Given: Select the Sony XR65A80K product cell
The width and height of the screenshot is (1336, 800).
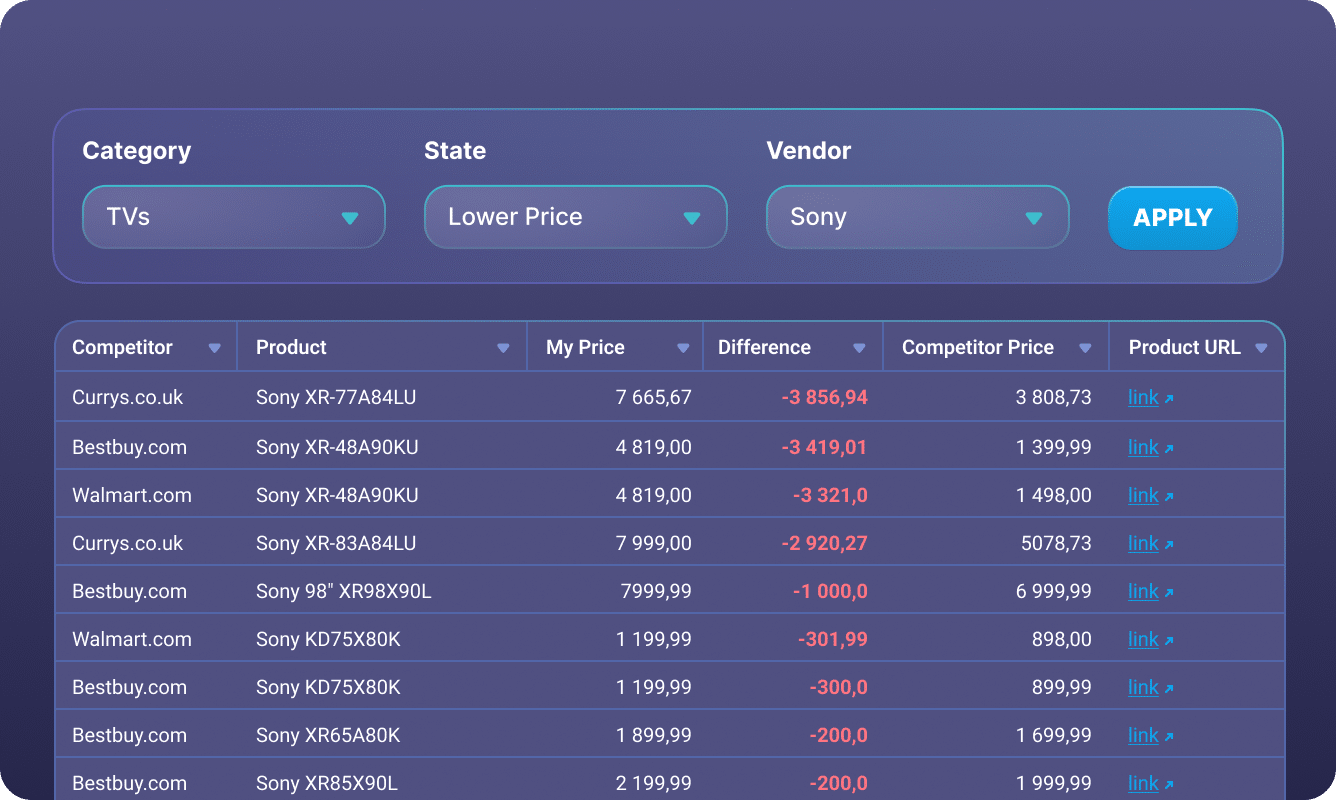Looking at the screenshot, I should coord(328,735).
